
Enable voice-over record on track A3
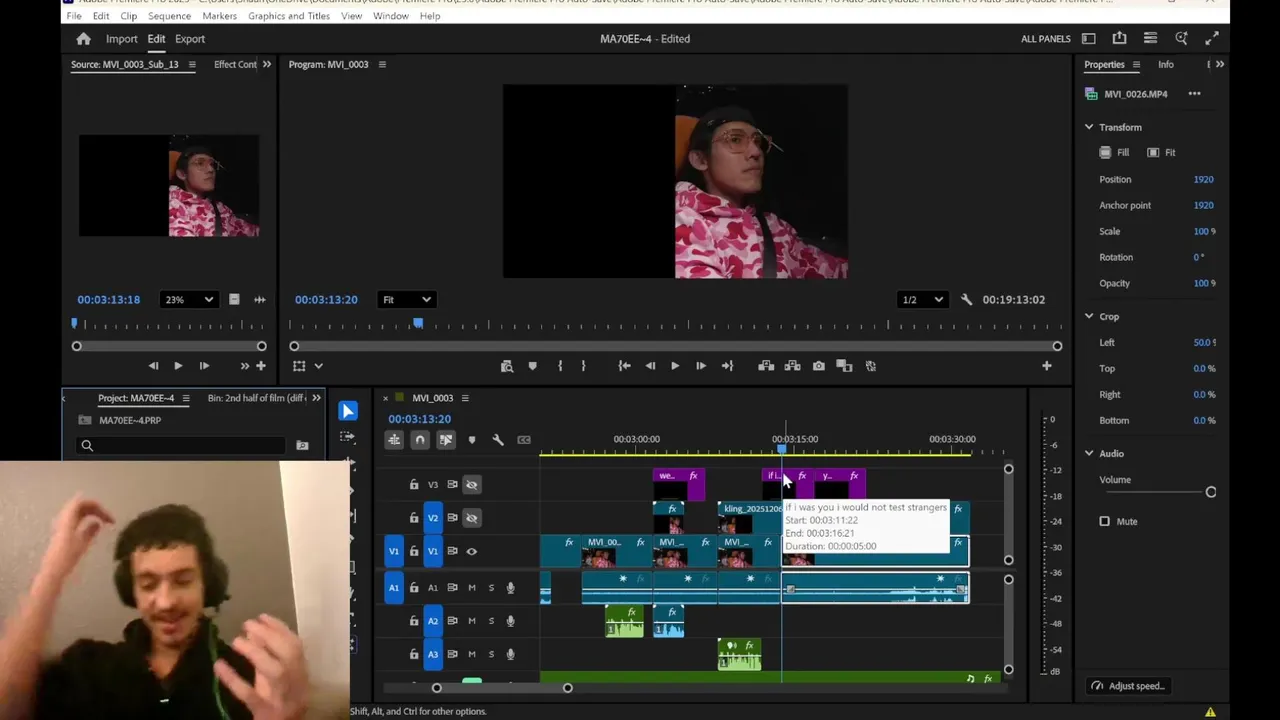pos(510,654)
